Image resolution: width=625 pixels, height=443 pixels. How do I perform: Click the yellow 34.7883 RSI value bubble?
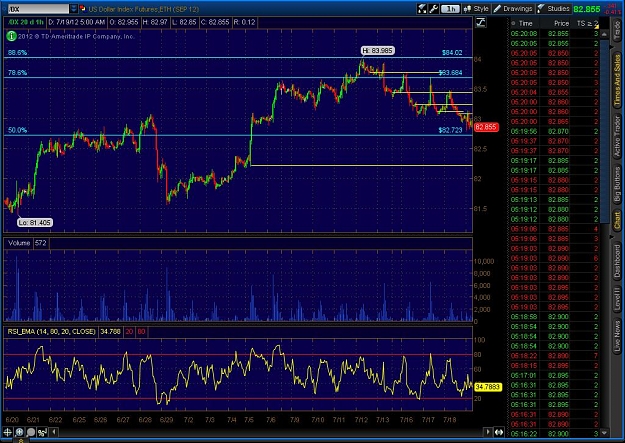(488, 387)
